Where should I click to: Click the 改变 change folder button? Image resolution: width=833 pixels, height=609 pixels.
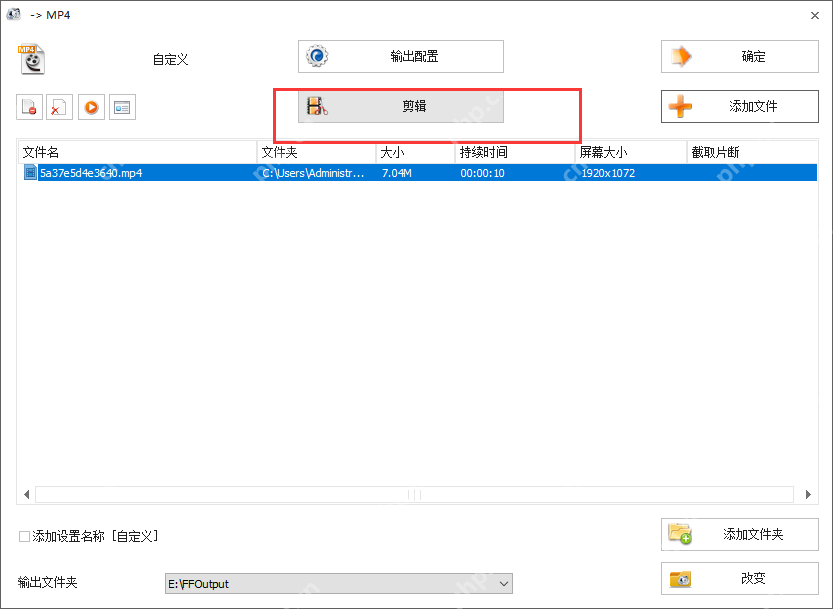coord(740,578)
